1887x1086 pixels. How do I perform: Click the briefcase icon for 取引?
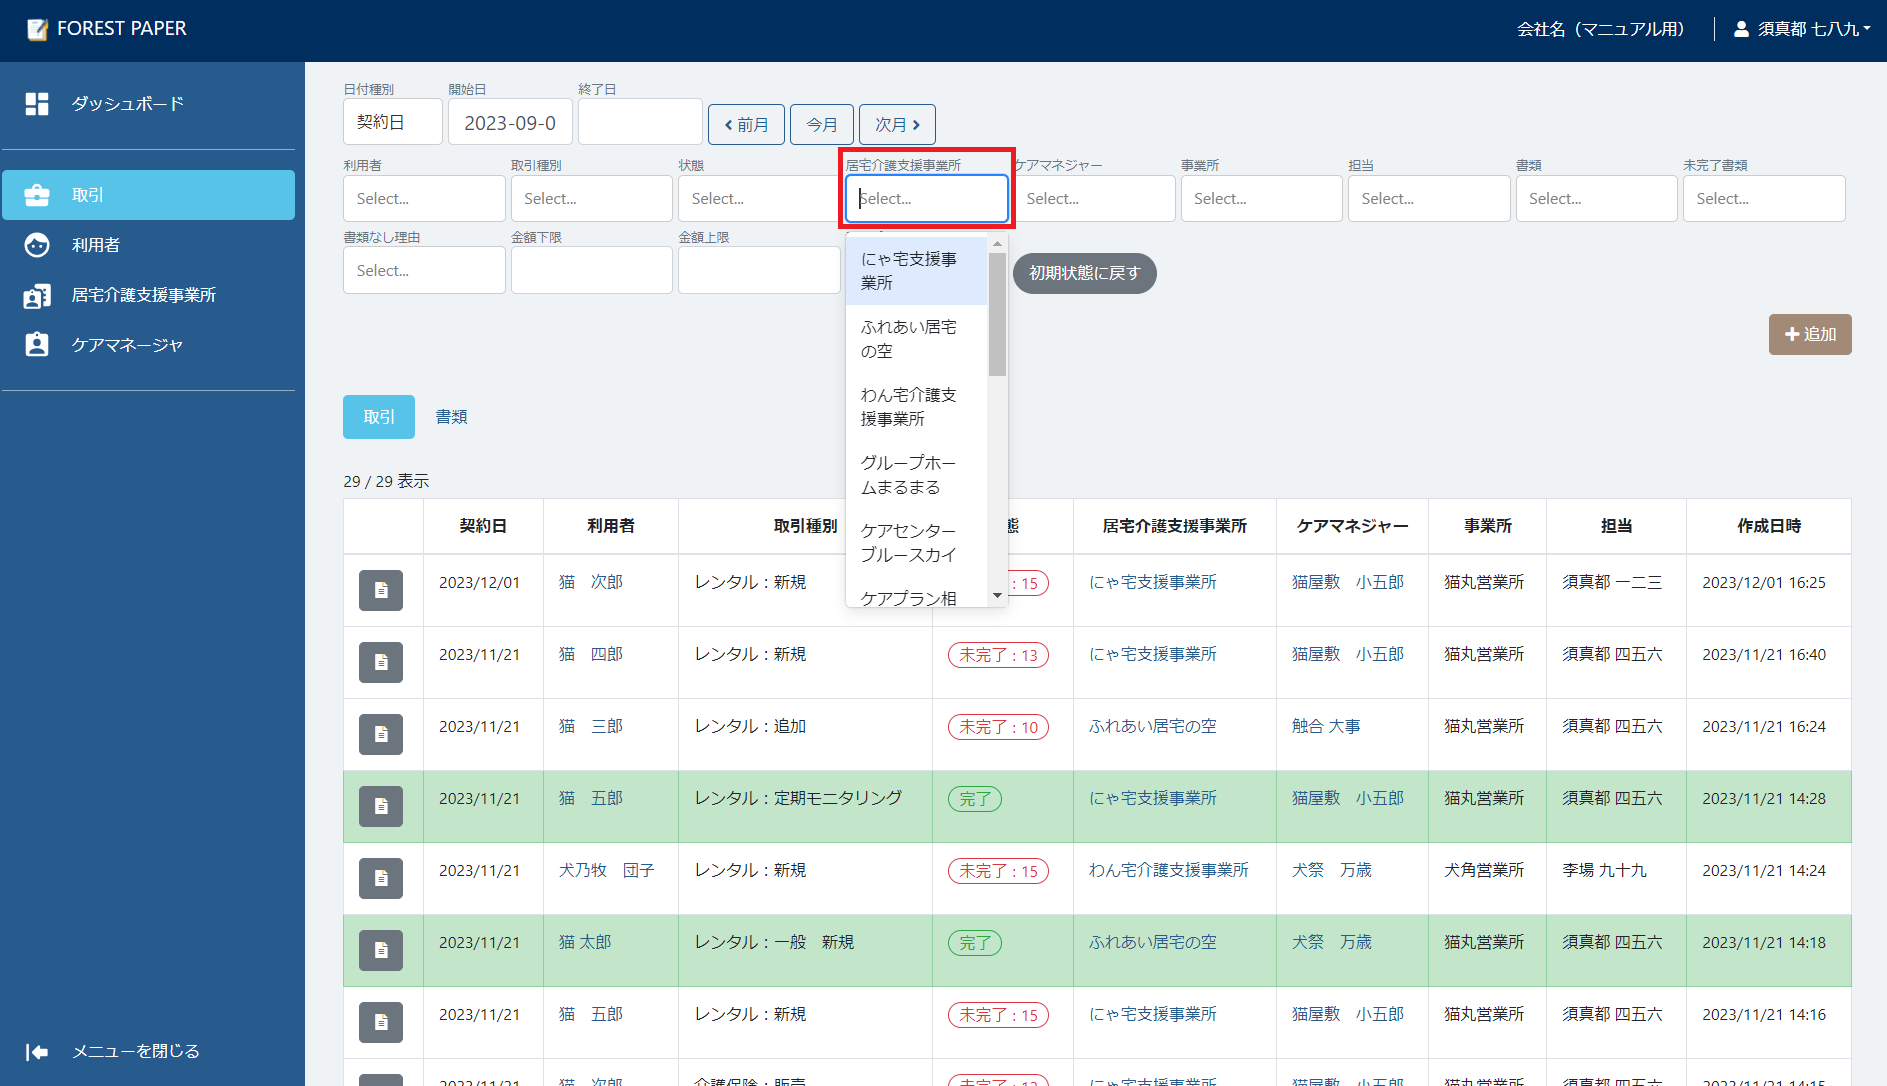tap(37, 195)
